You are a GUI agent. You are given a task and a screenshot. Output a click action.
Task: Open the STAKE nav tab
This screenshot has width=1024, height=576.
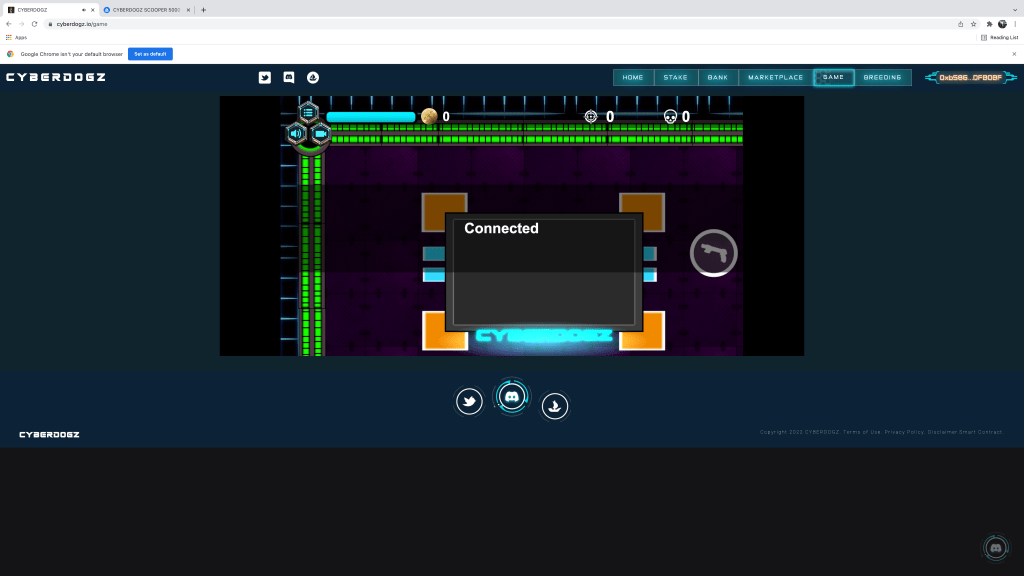pyautogui.click(x=675, y=77)
